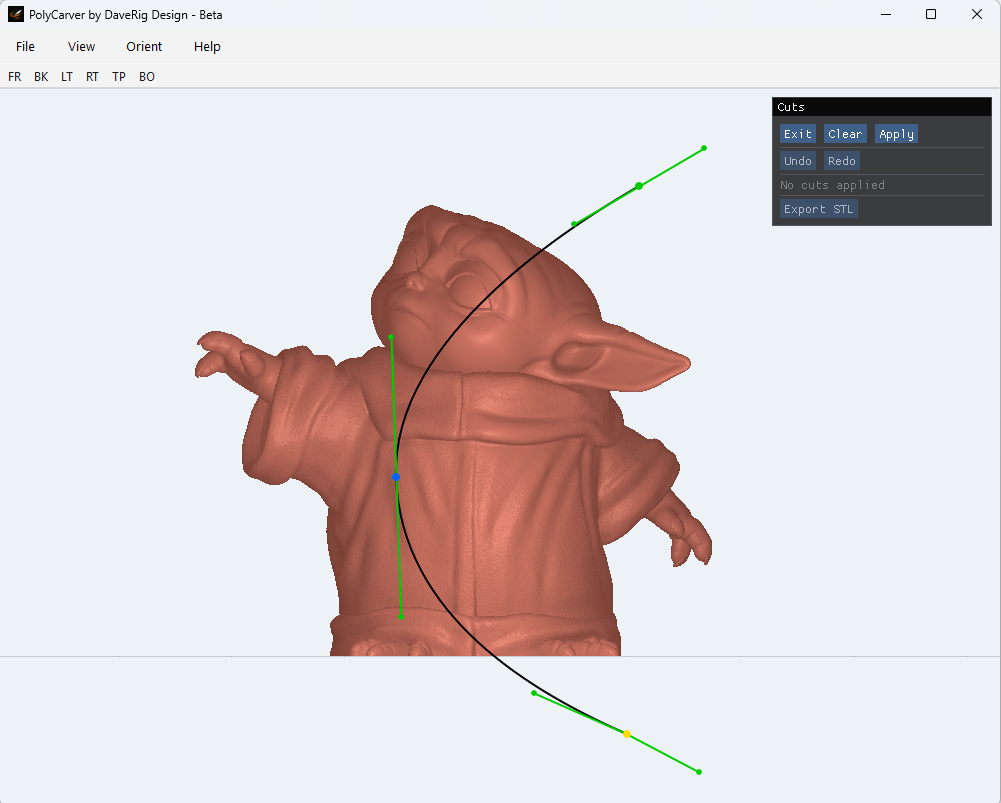This screenshot has width=1001, height=803.
Task: Open the Orient menu
Action: 144,47
